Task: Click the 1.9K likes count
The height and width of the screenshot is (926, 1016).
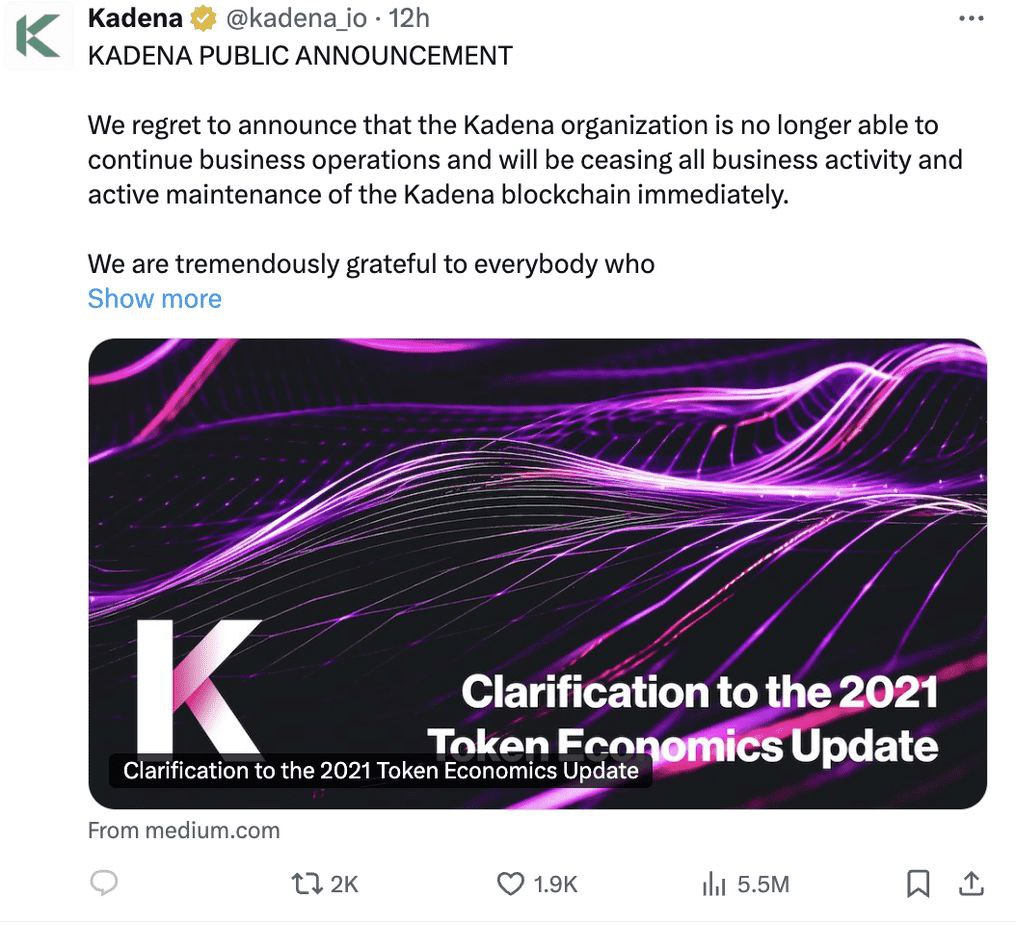Action: (555, 883)
